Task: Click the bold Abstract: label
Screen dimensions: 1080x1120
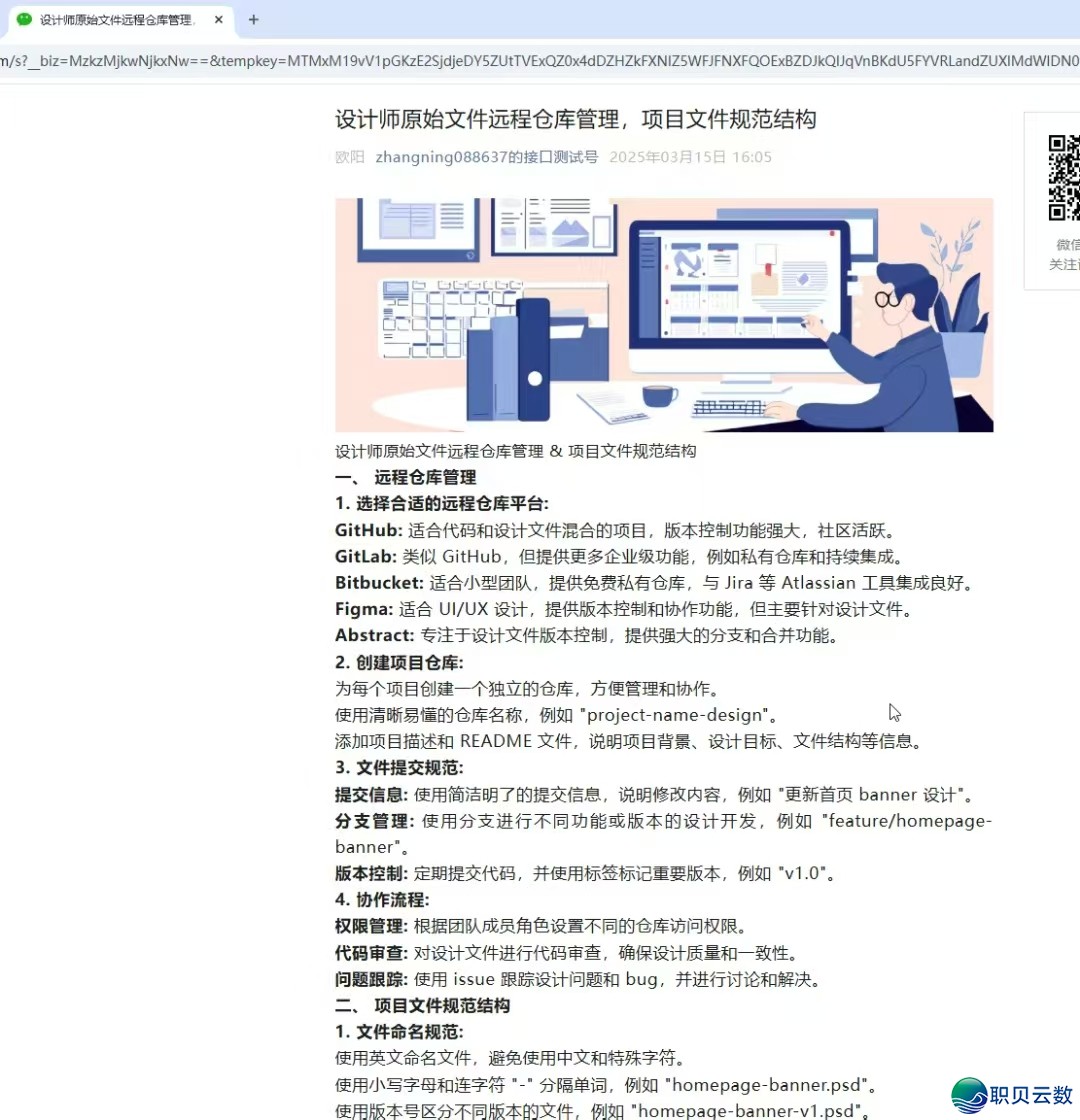Action: pos(374,634)
